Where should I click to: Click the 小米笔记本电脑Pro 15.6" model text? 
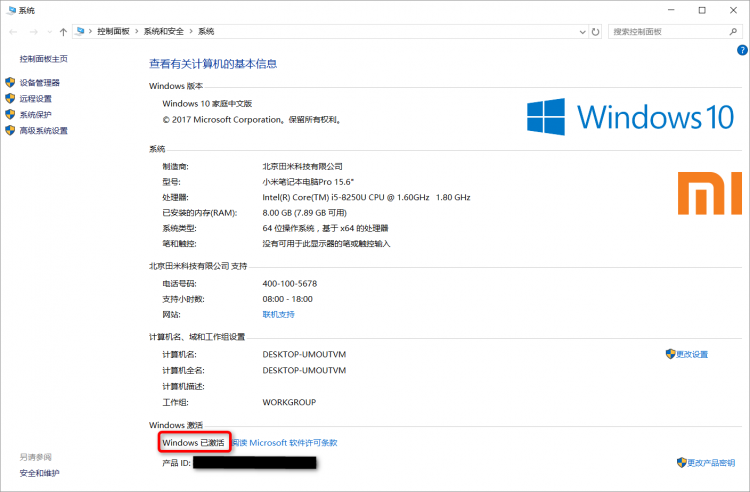(308, 182)
